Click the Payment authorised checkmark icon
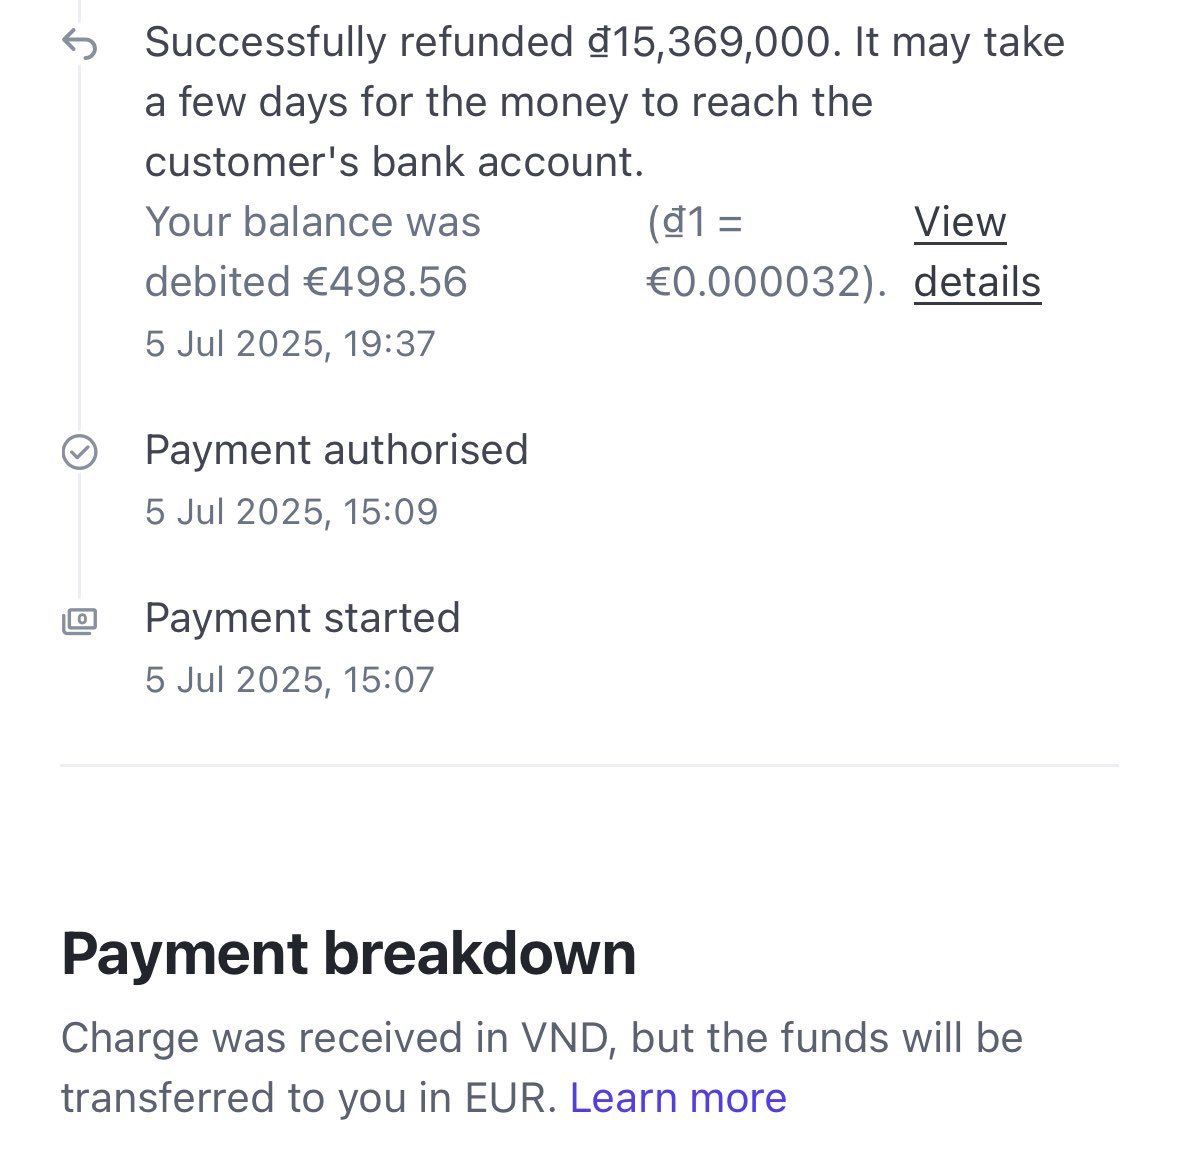The image size is (1179, 1171). tap(79, 452)
